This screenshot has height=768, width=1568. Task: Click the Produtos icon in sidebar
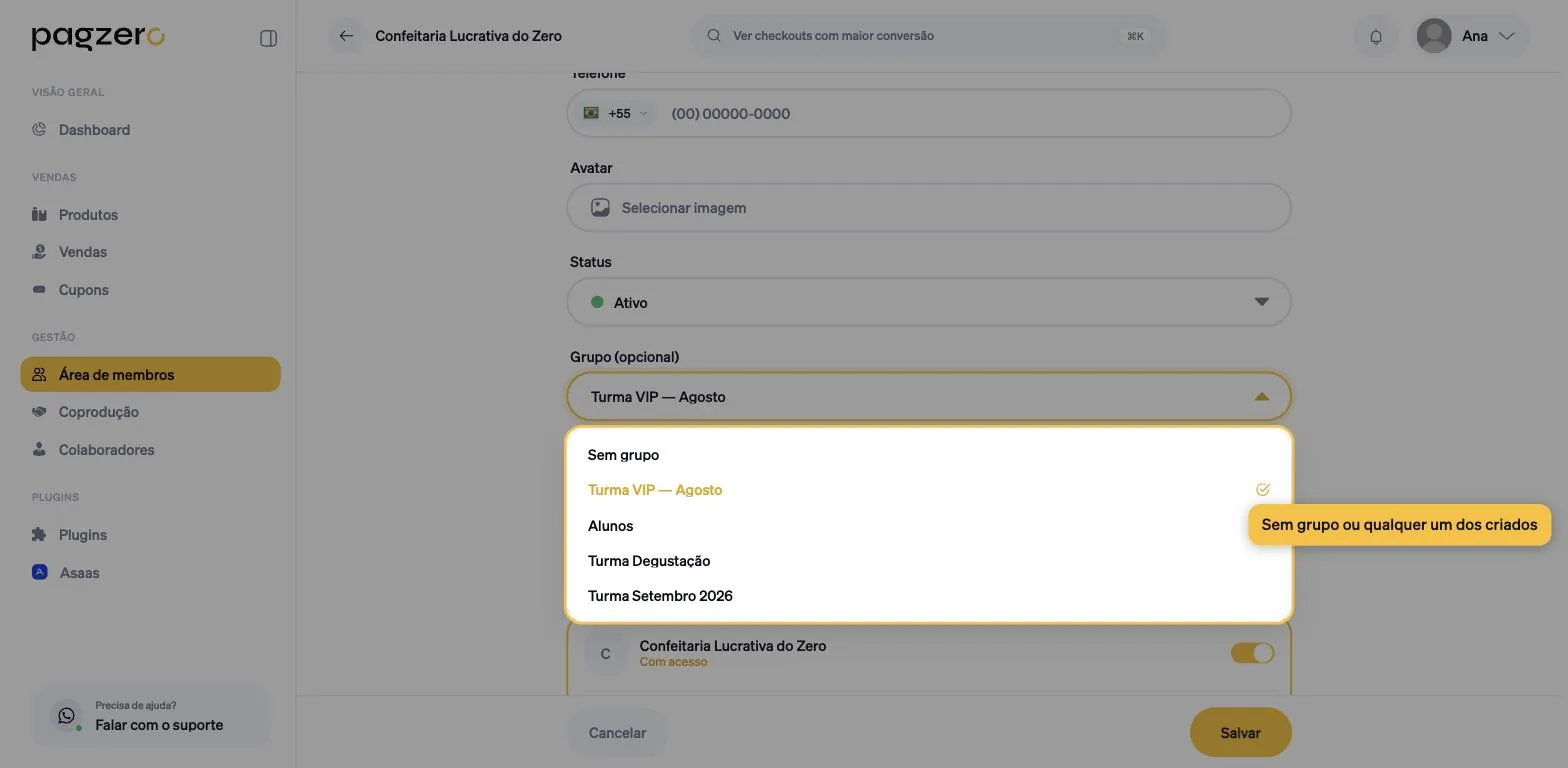[x=39, y=214]
